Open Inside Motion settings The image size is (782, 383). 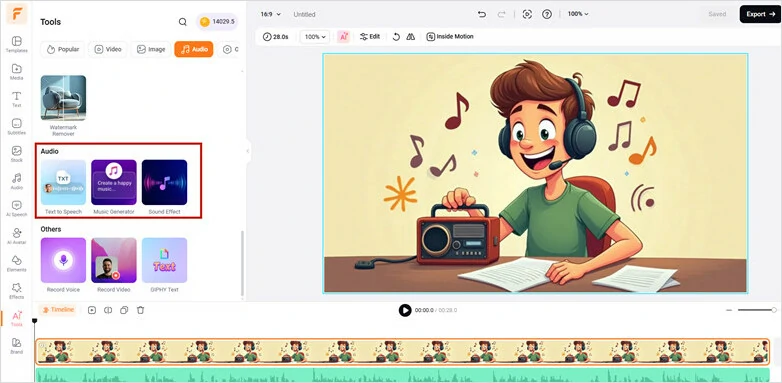click(450, 36)
